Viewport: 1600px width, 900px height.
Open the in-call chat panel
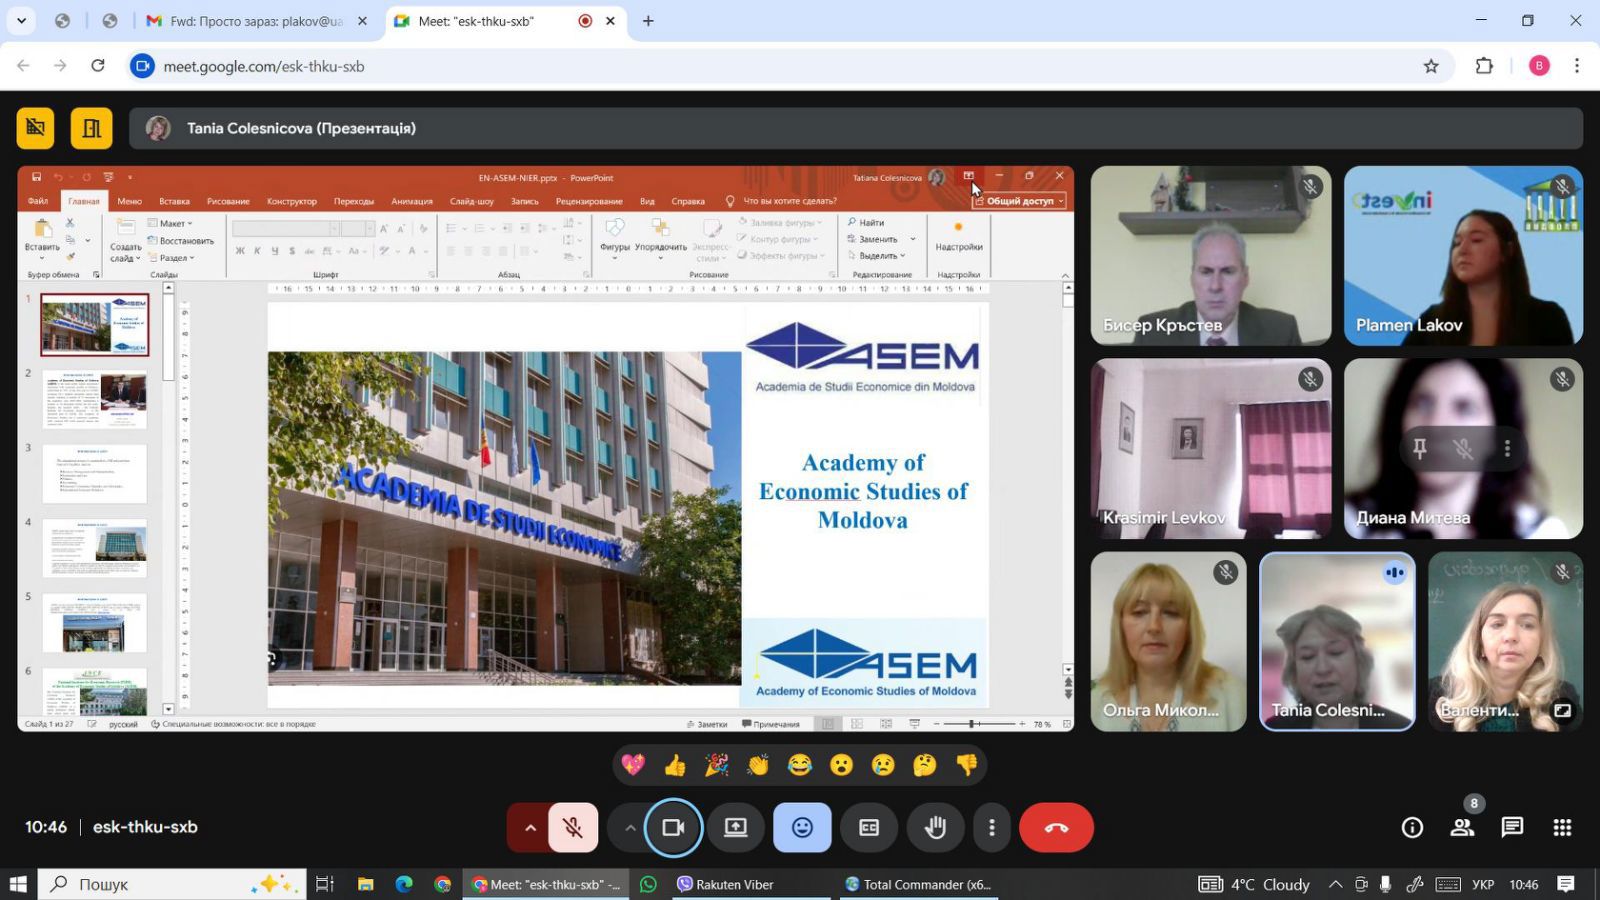click(x=1512, y=827)
